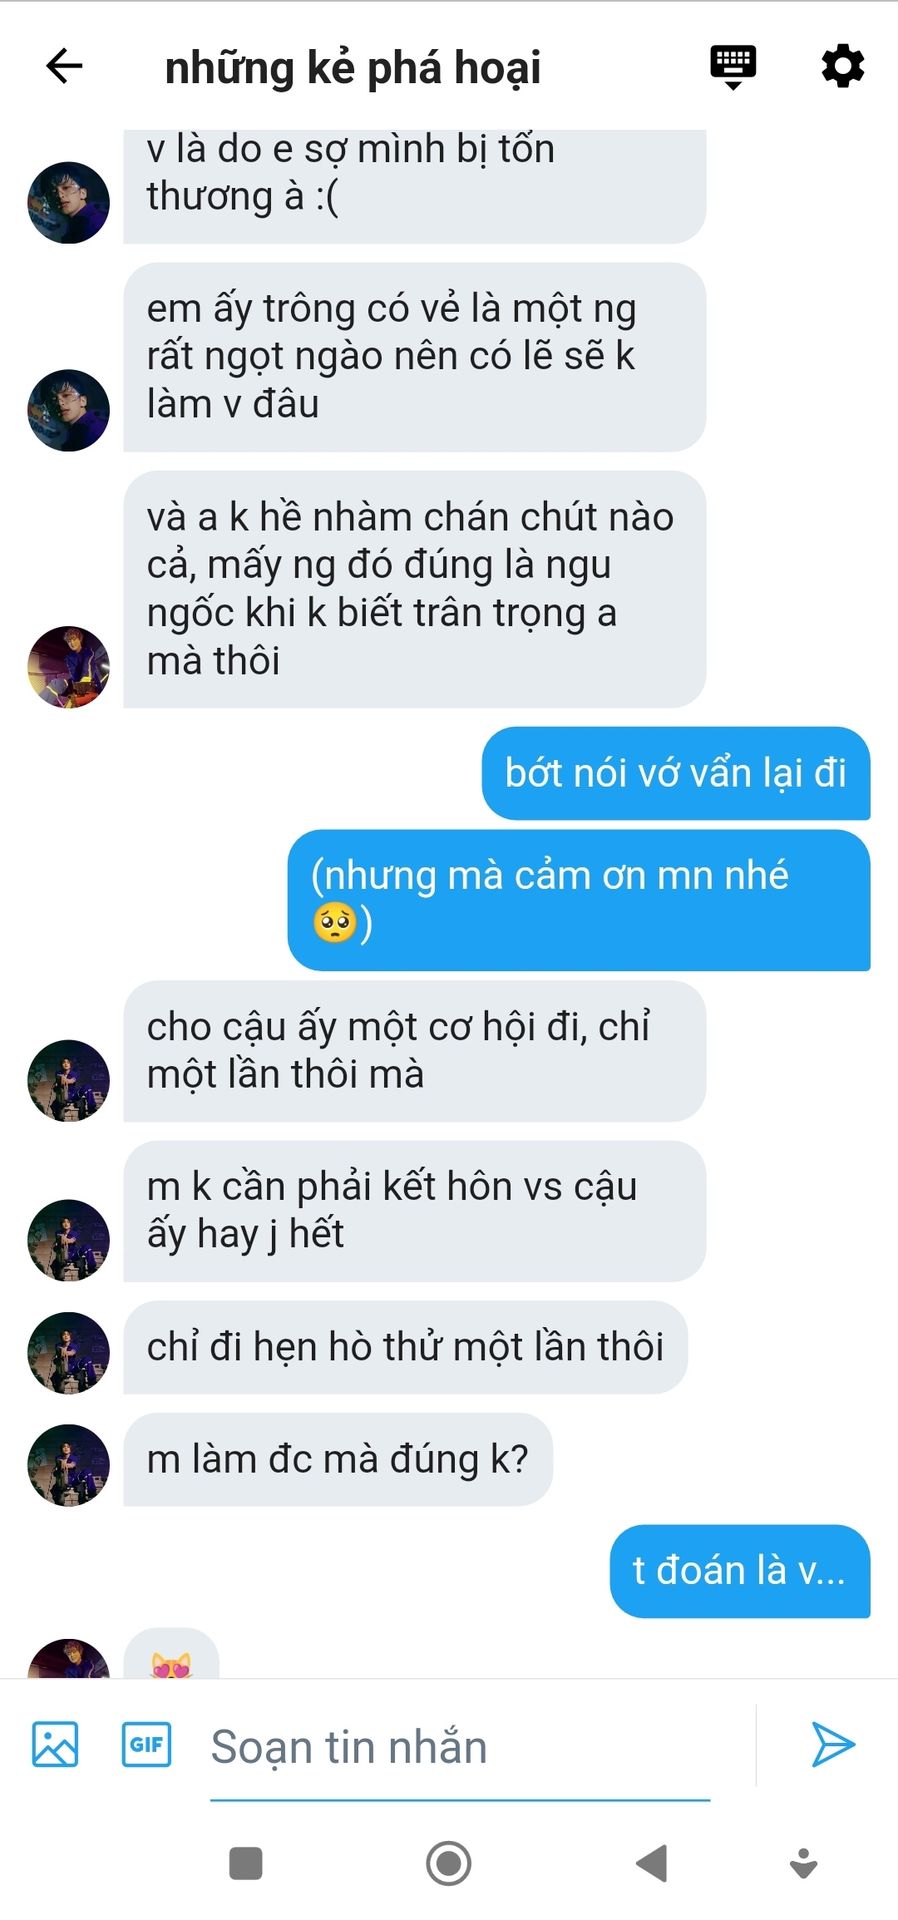The width and height of the screenshot is (898, 1920).
Task: Select the 't đoán là v...' sent message
Action: [x=740, y=1571]
